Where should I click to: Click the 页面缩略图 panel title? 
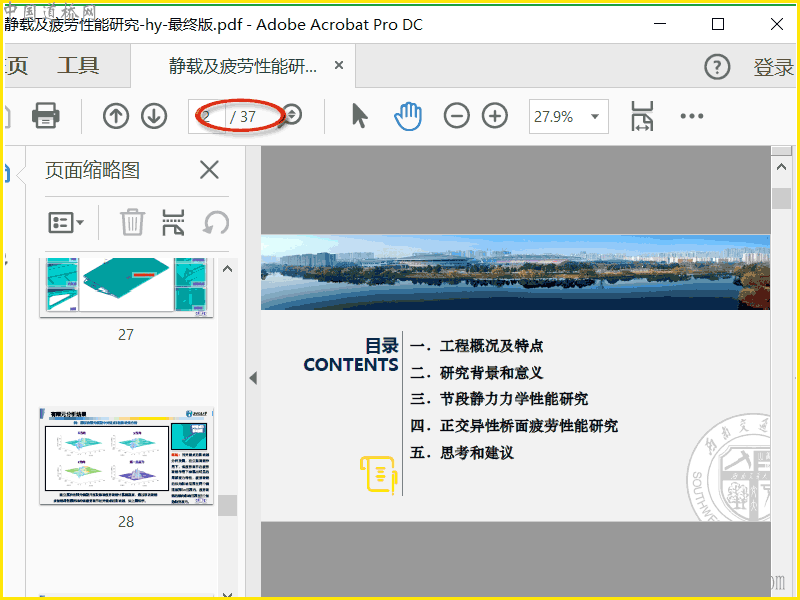point(92,170)
